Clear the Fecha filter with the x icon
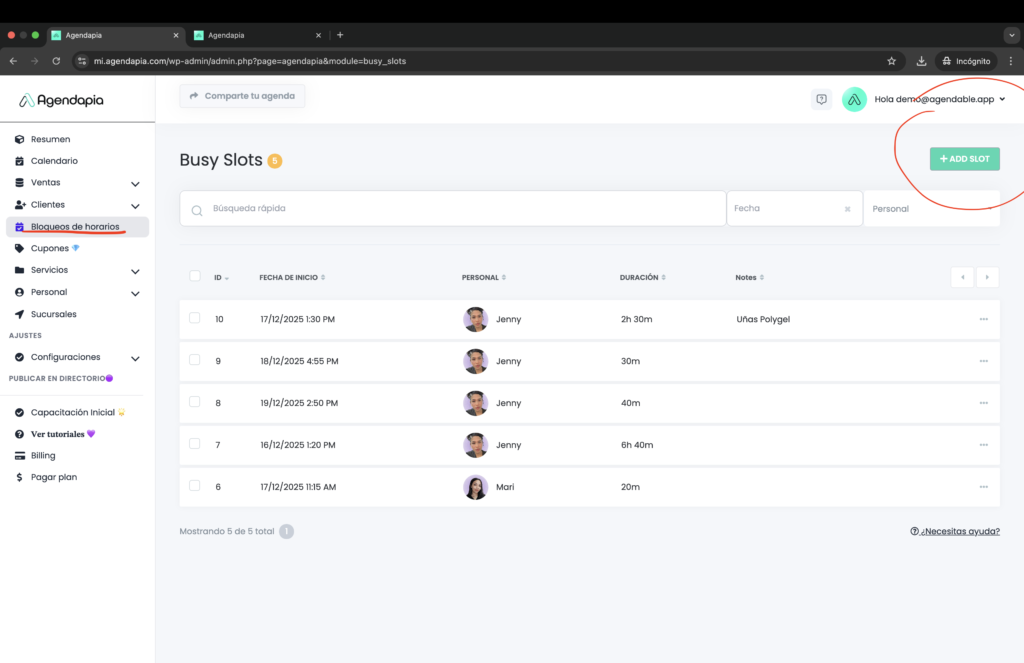 (847, 209)
